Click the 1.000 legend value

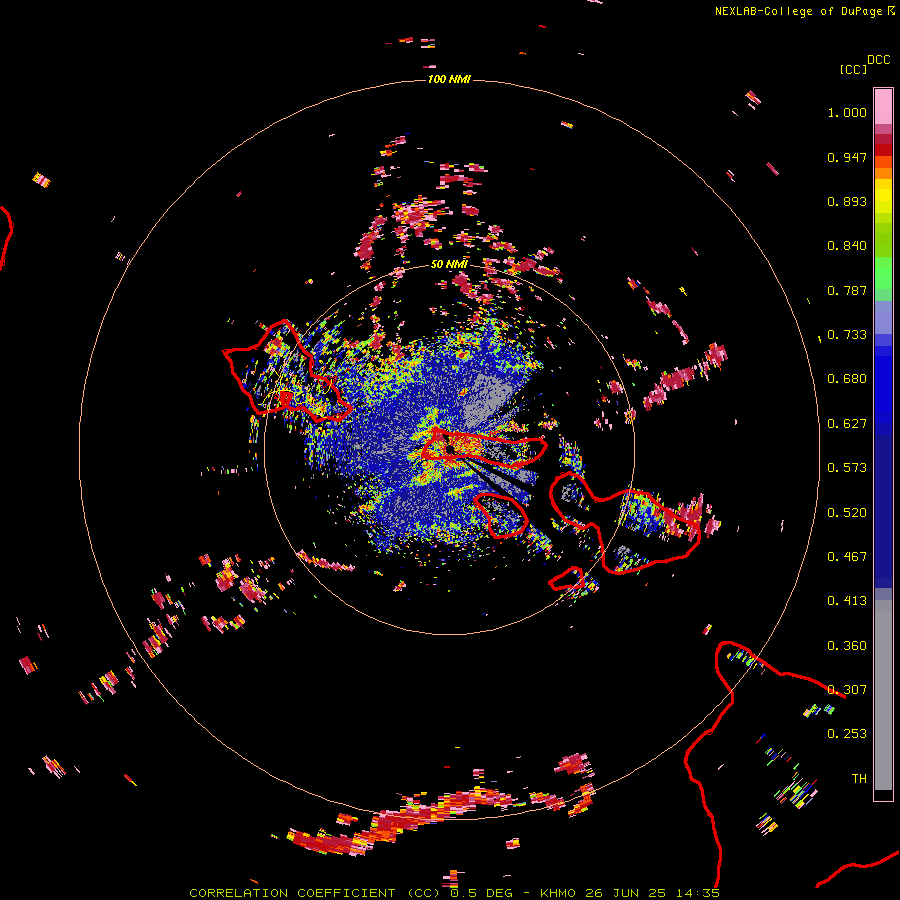tap(847, 112)
